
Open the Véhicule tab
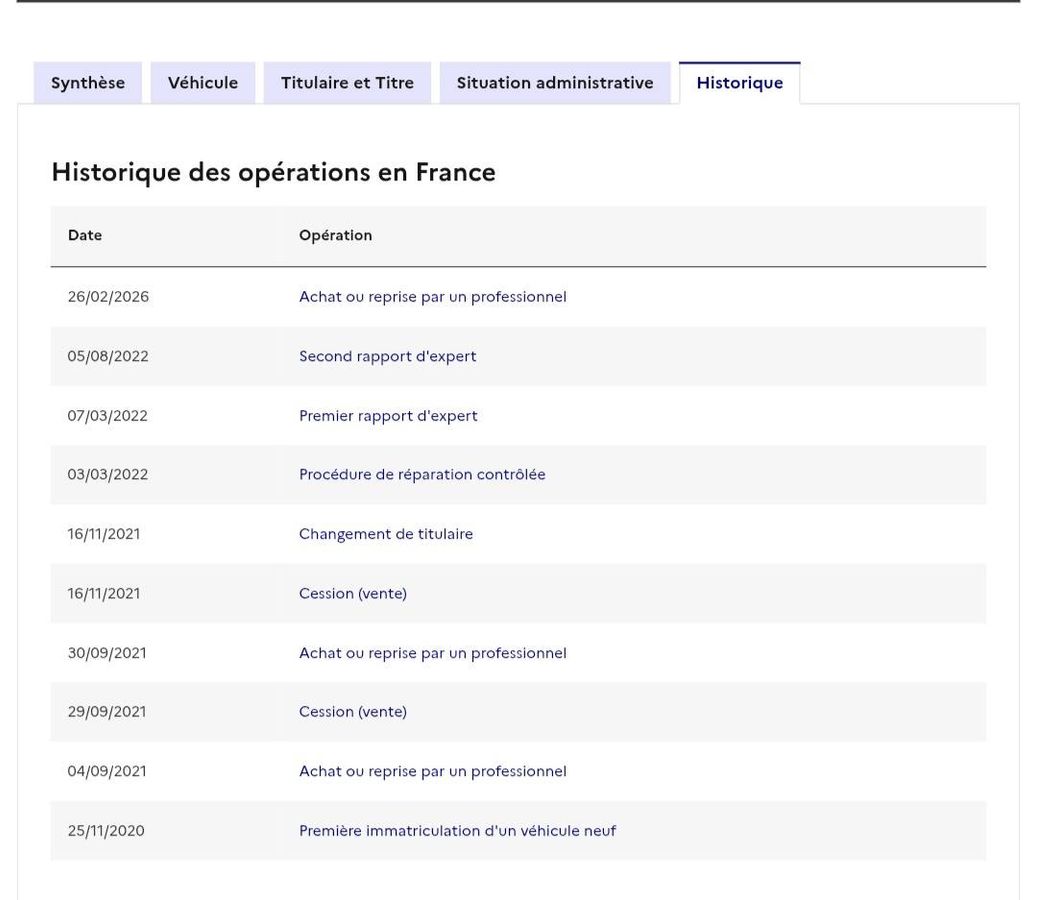click(x=203, y=83)
